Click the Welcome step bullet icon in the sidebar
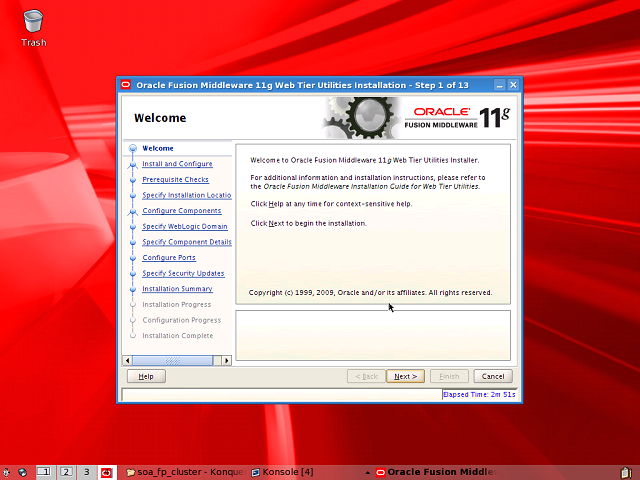This screenshot has width=640, height=480. (x=133, y=148)
